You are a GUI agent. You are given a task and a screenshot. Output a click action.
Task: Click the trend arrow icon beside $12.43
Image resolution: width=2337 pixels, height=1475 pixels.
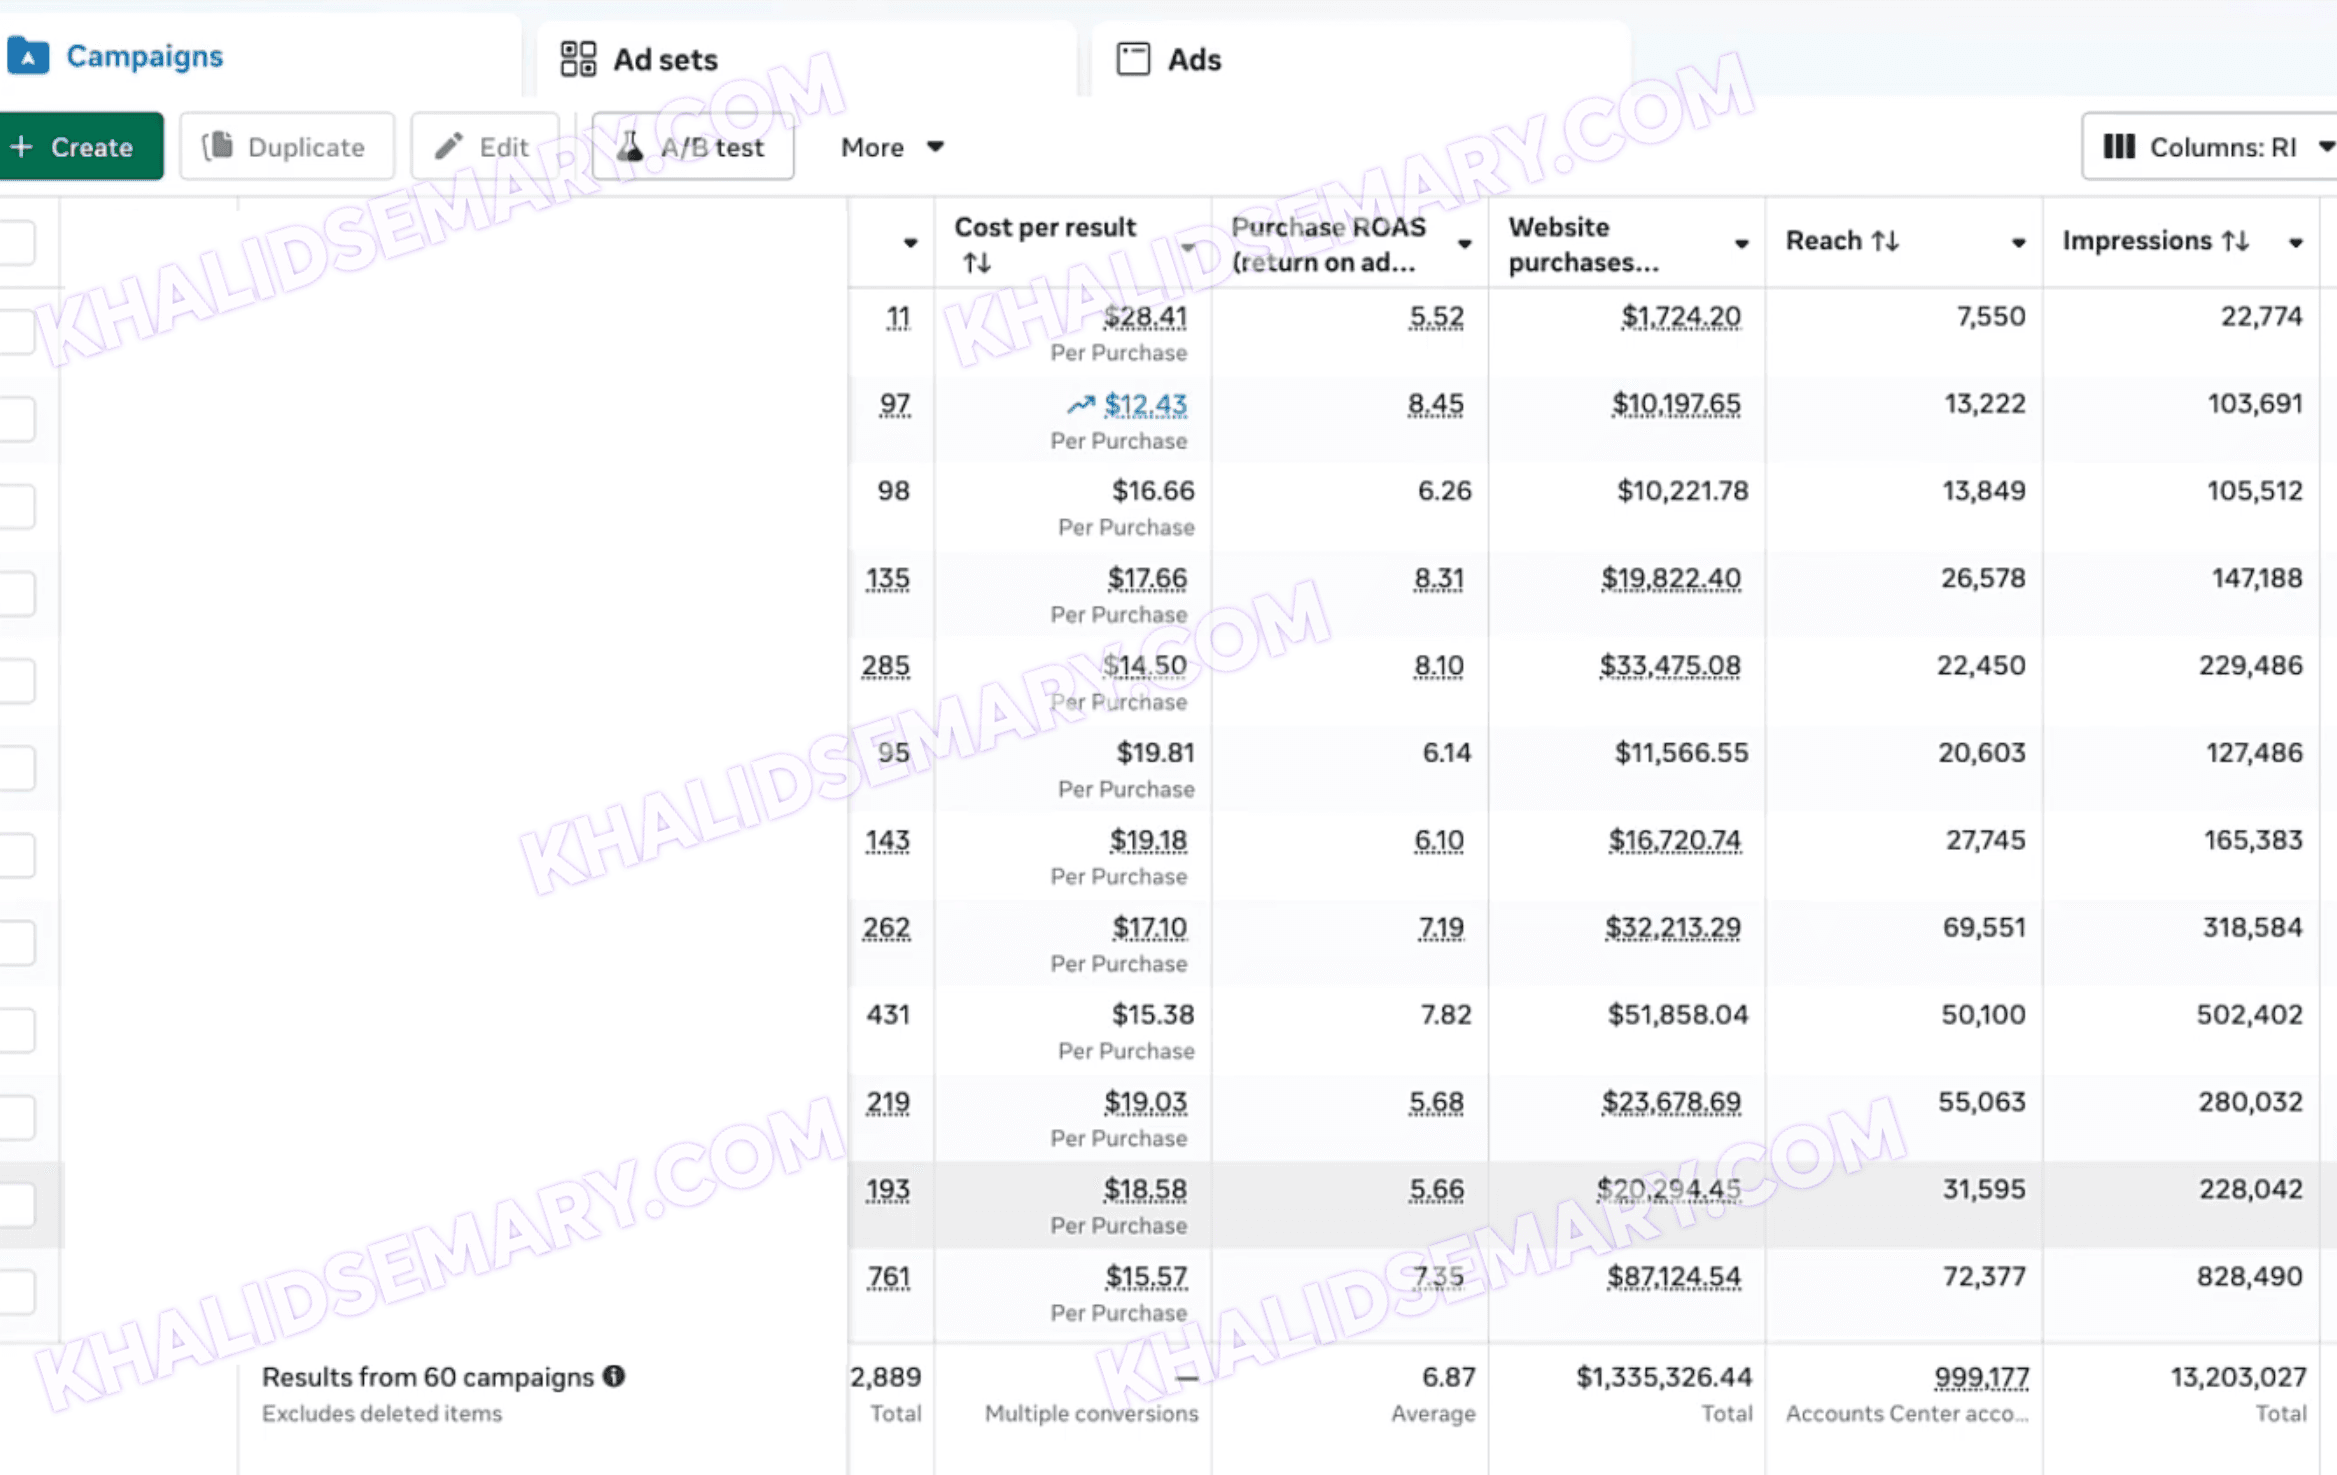click(x=1080, y=404)
